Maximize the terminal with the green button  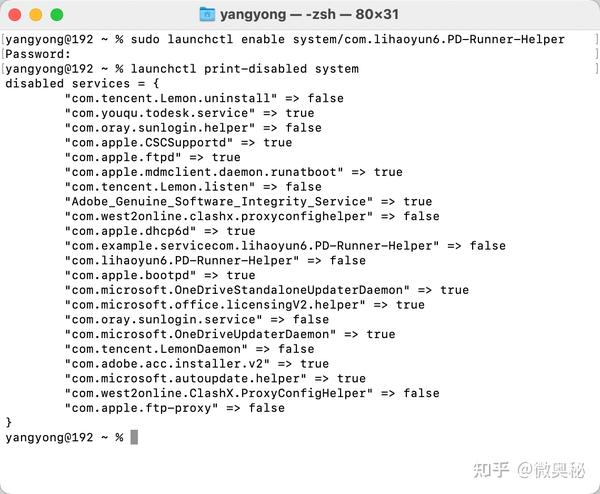point(57,15)
